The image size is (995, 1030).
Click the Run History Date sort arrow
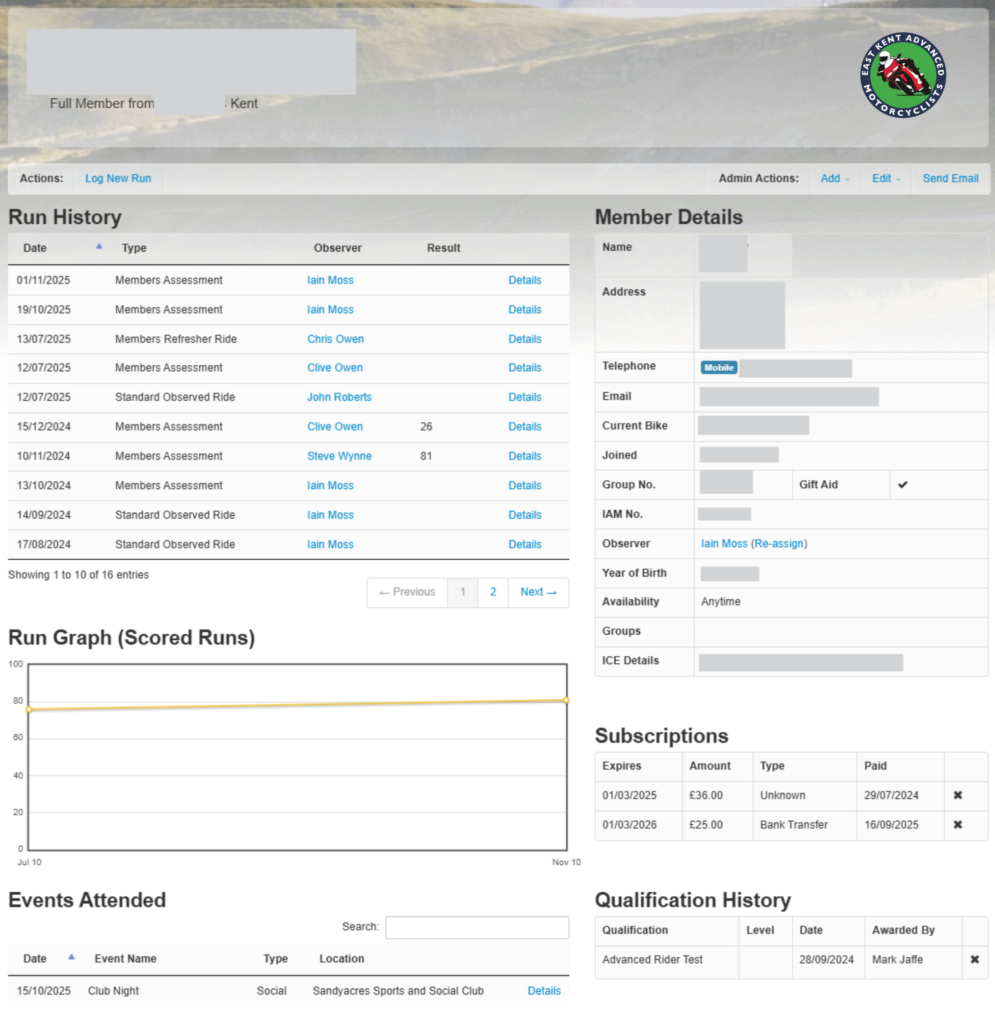(98, 247)
